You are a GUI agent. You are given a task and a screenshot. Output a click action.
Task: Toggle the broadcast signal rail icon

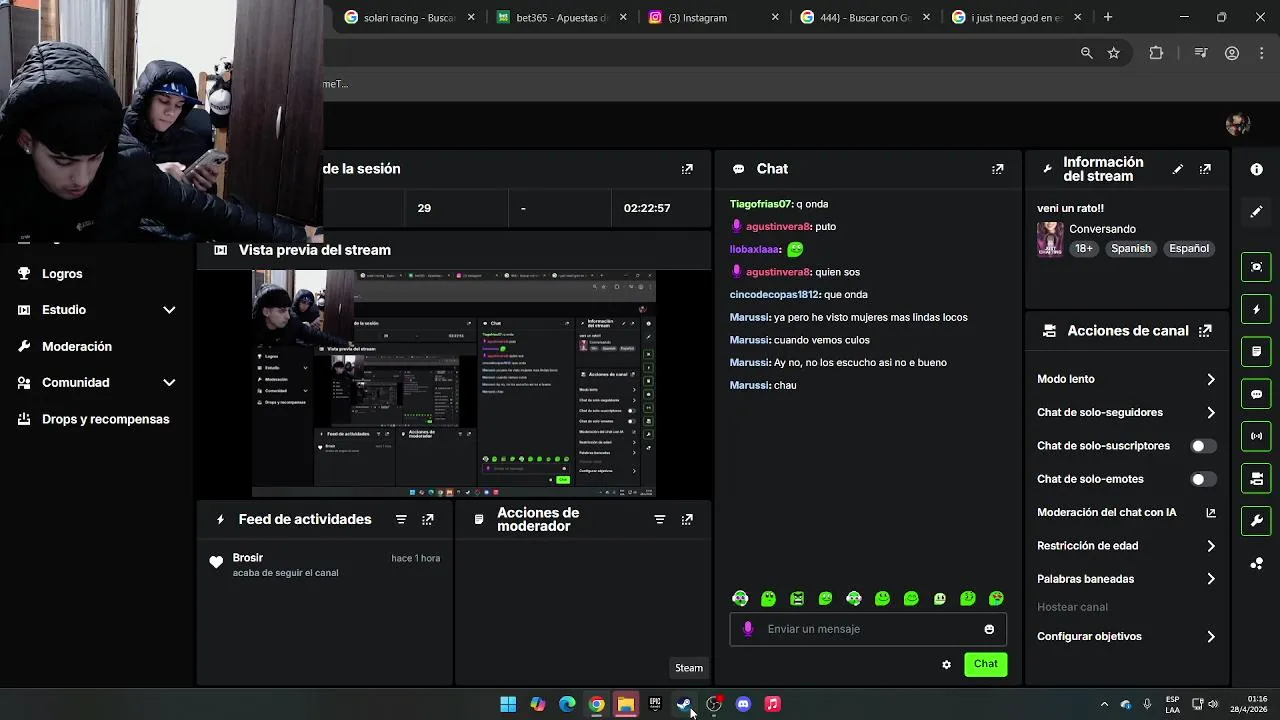(x=1257, y=436)
